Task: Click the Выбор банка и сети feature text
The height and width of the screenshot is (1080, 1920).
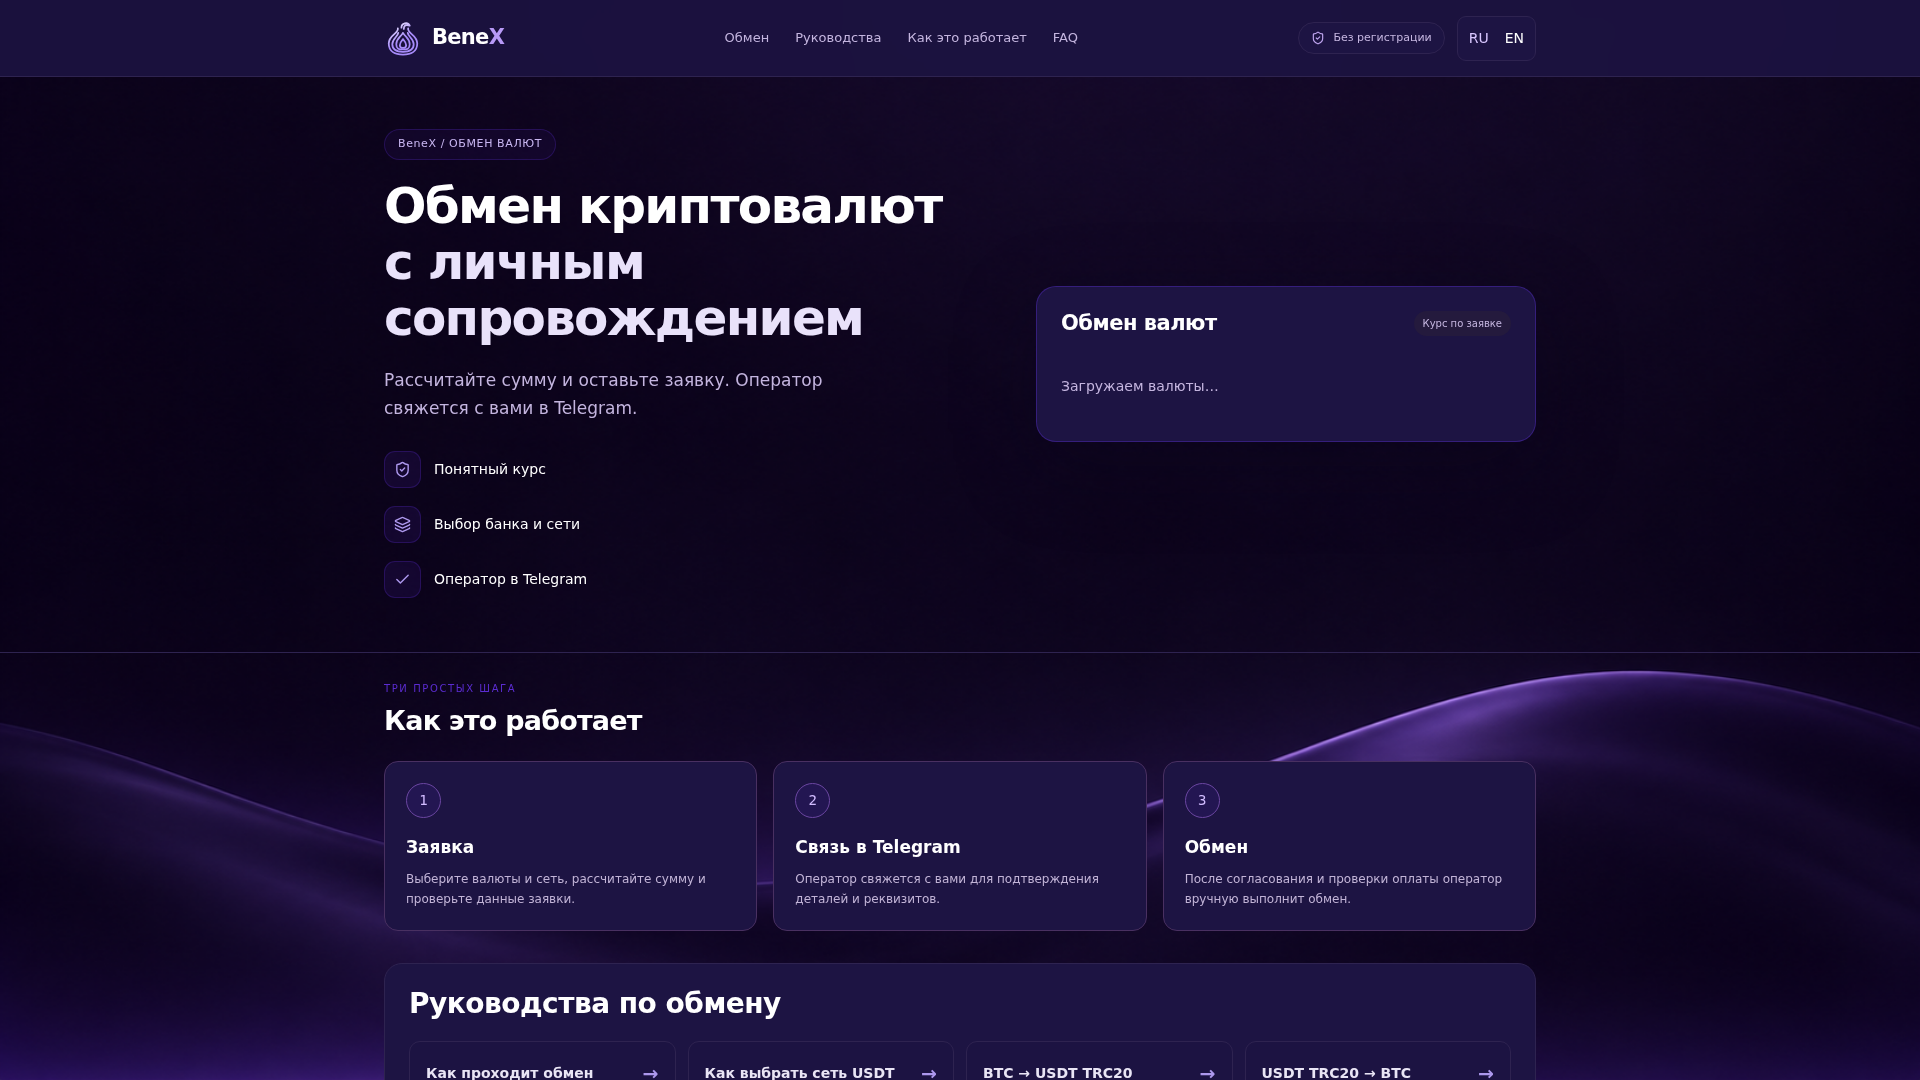Action: (507, 524)
